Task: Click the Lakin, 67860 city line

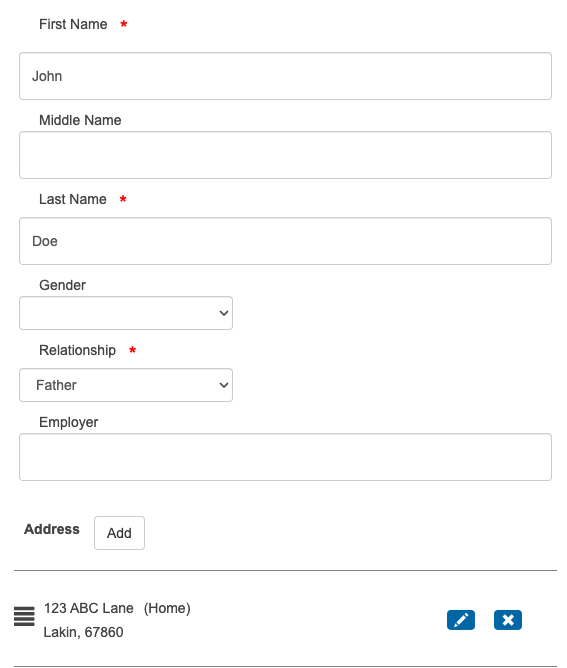Action: point(83,632)
